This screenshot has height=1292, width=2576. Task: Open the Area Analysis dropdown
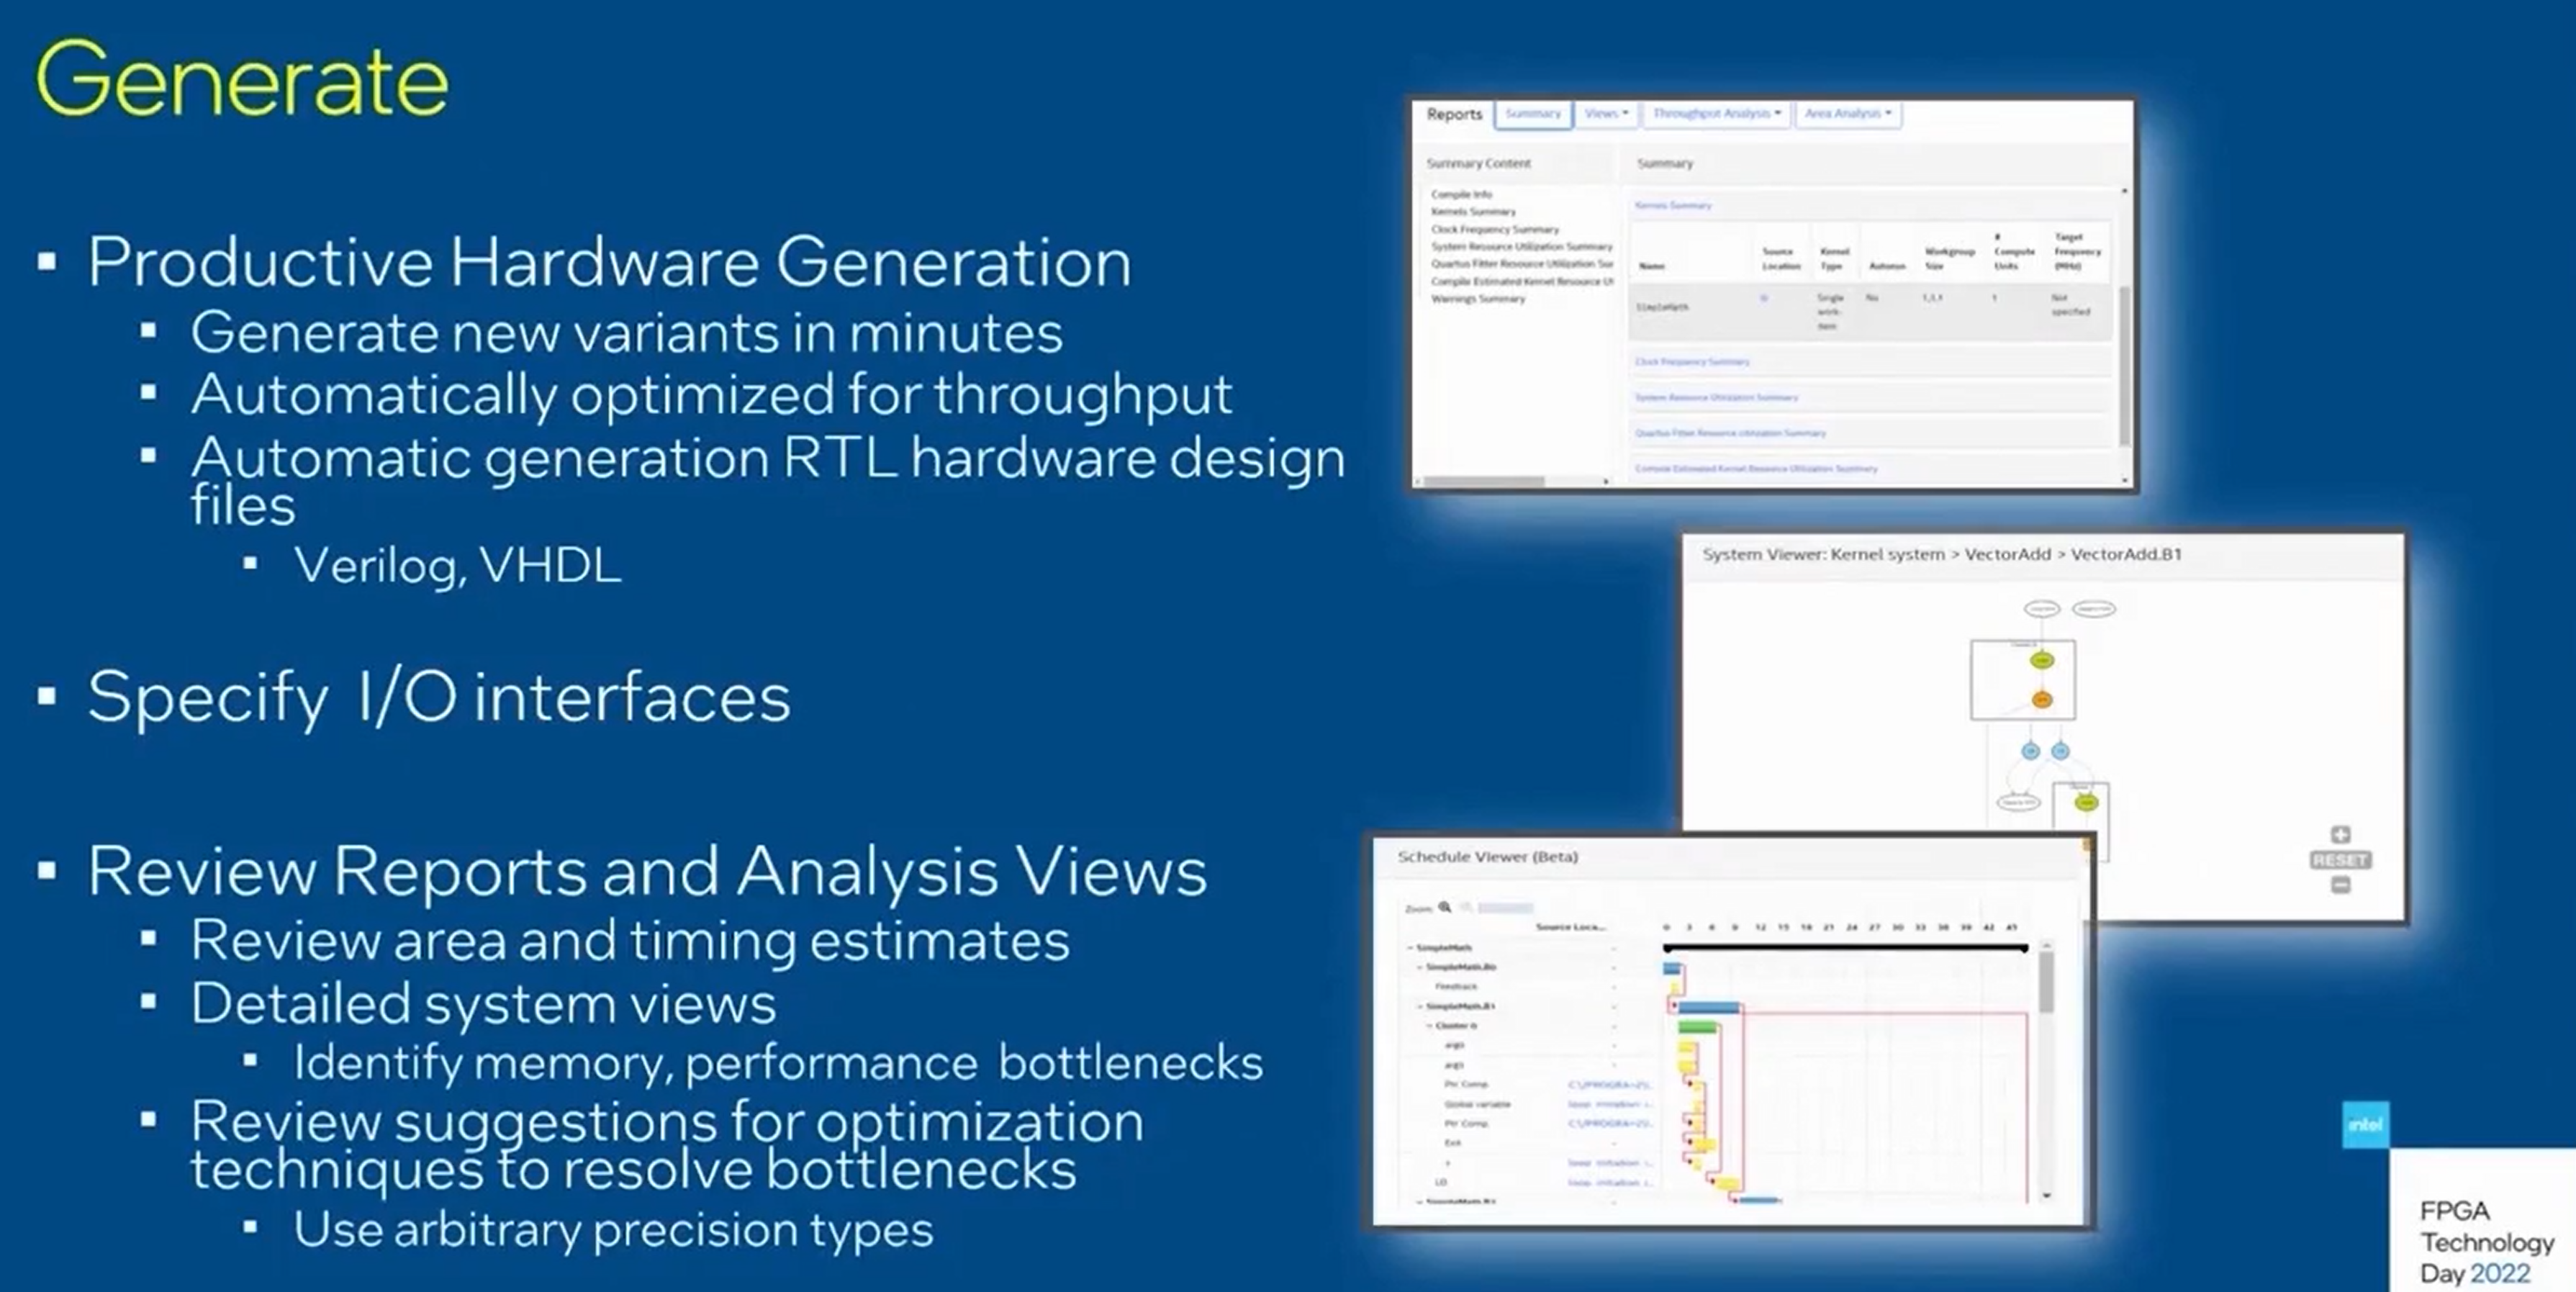1847,114
